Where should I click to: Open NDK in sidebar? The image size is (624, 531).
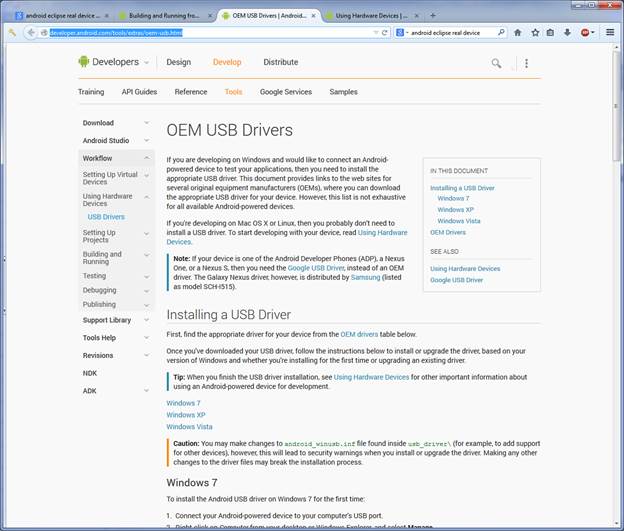point(90,373)
